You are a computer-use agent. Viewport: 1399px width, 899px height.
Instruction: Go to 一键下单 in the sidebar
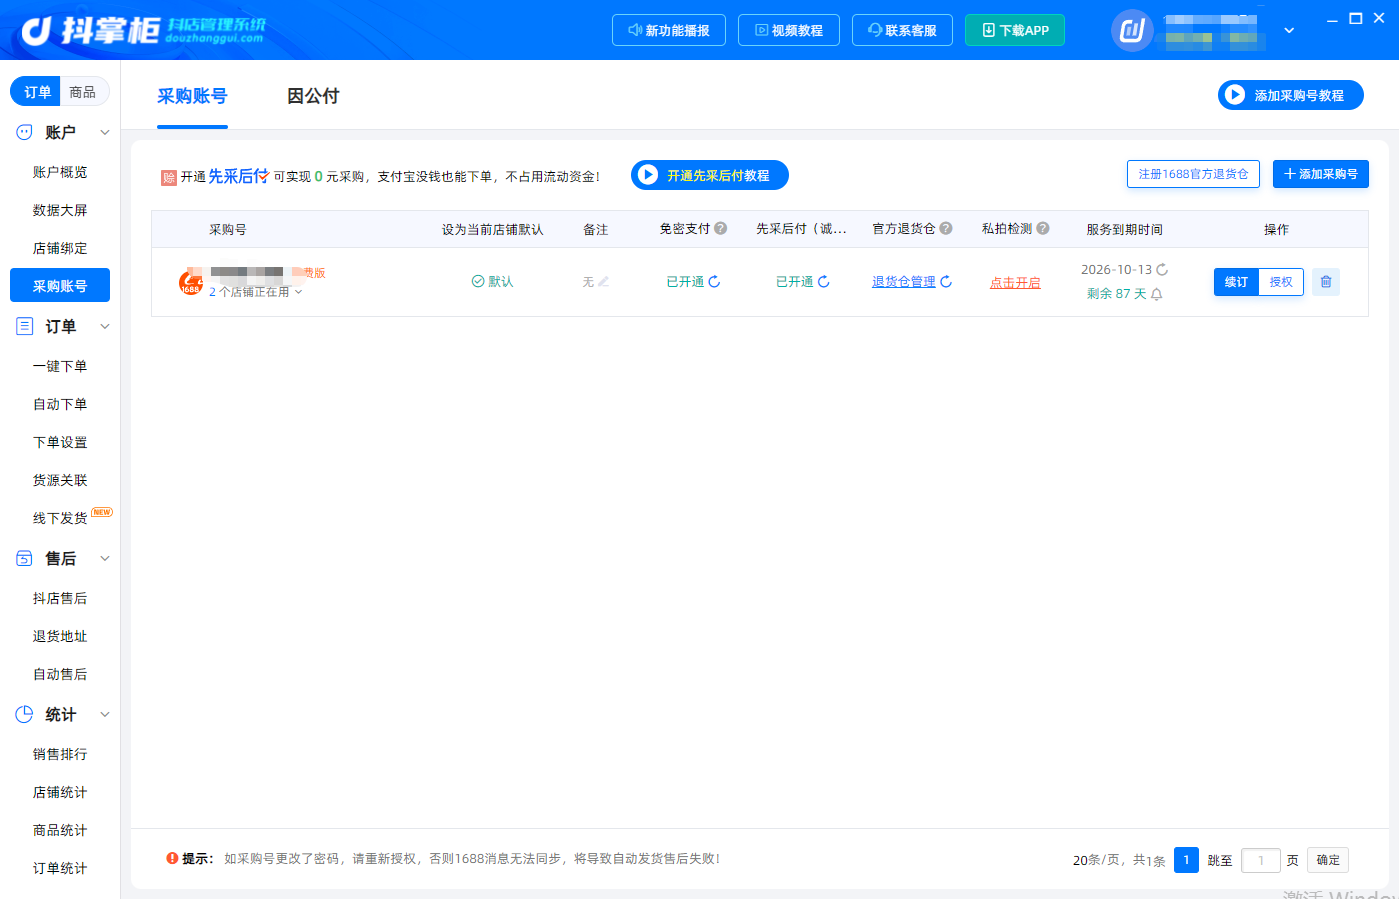pyautogui.click(x=60, y=366)
